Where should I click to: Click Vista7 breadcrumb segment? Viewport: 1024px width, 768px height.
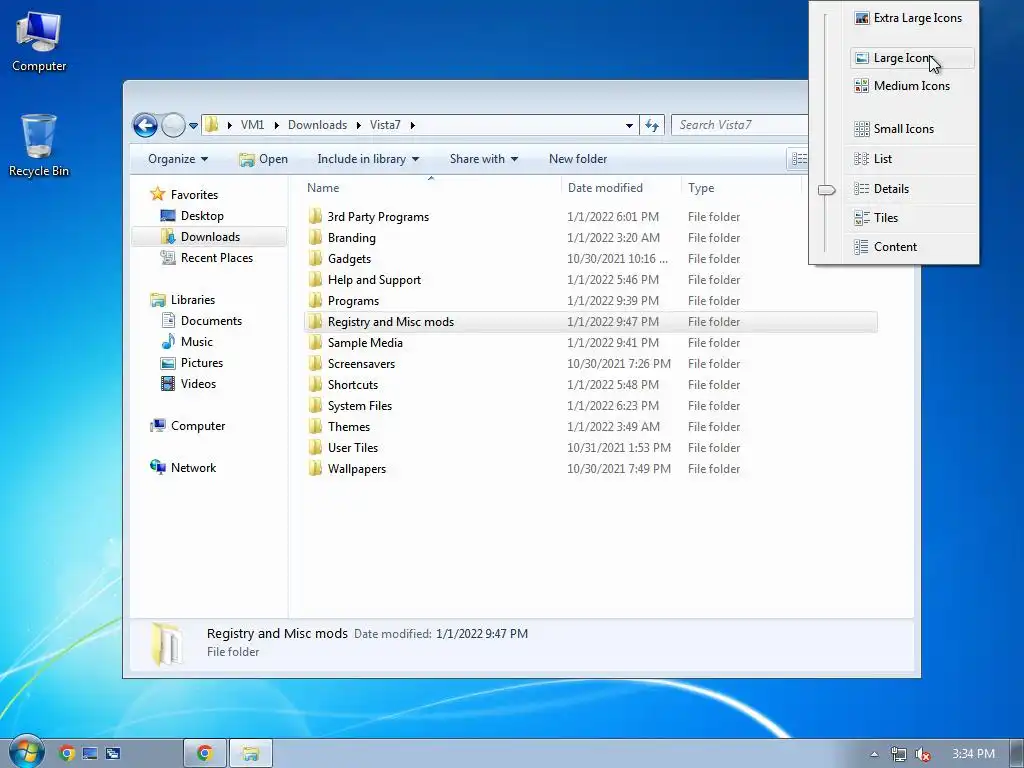pos(385,125)
